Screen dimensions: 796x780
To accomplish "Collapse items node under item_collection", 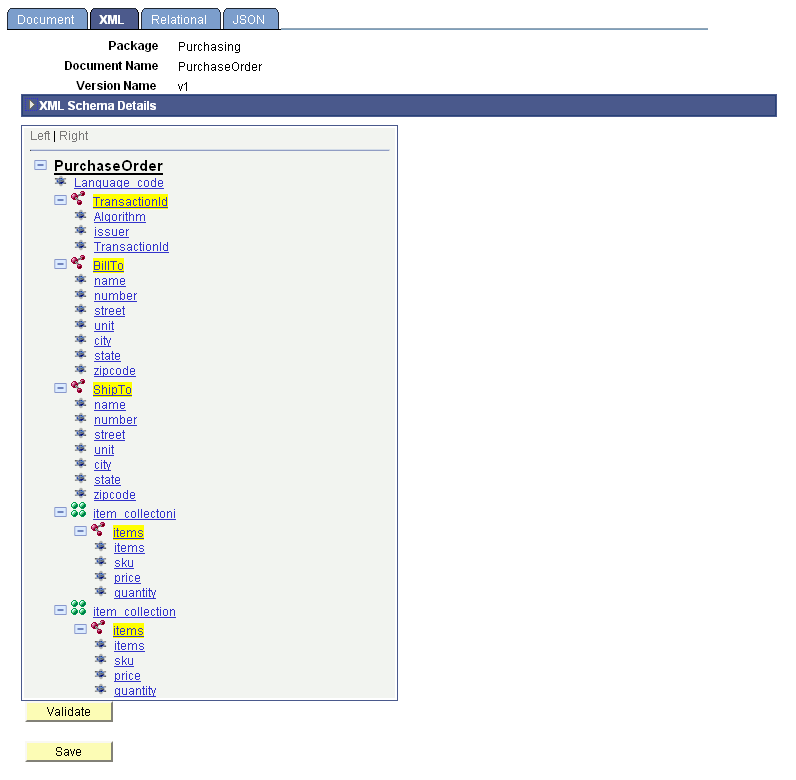I will (80, 629).
